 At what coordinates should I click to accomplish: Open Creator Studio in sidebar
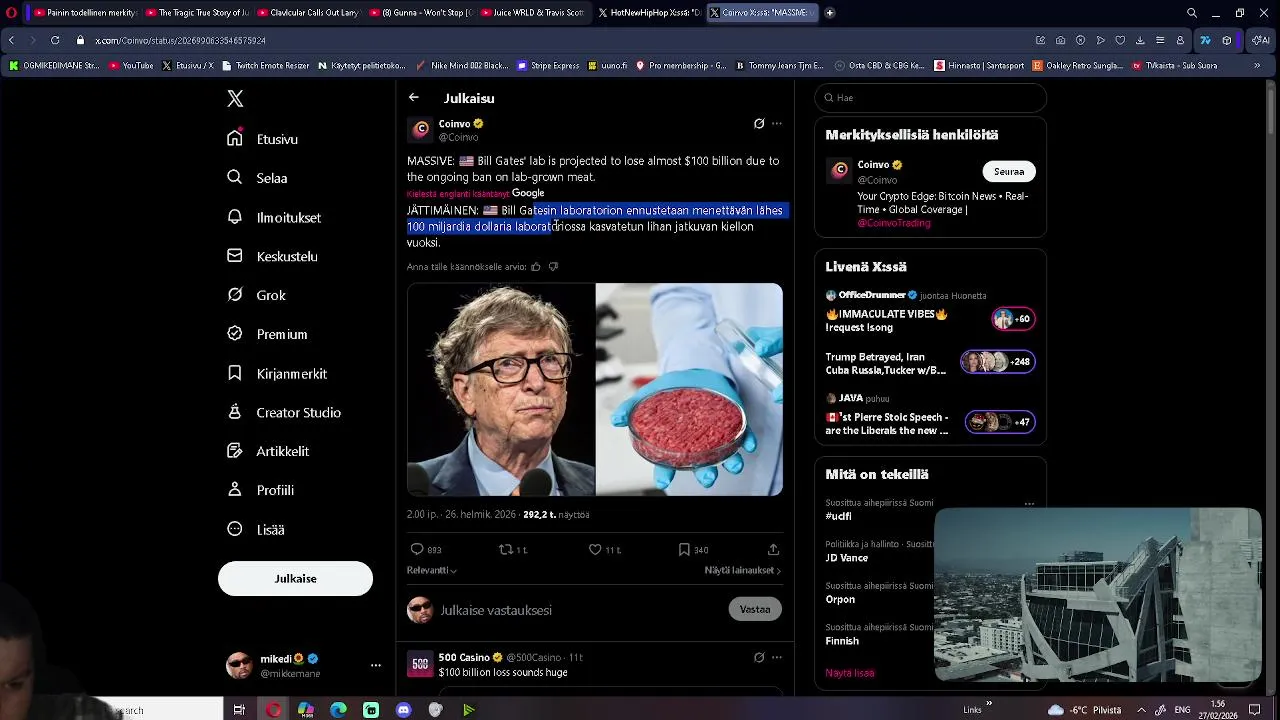(x=285, y=412)
